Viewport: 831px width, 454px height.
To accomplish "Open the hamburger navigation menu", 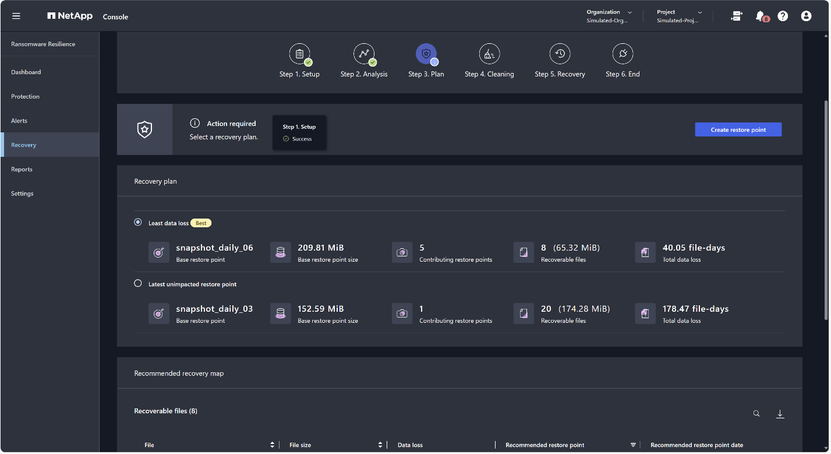I will pos(16,16).
